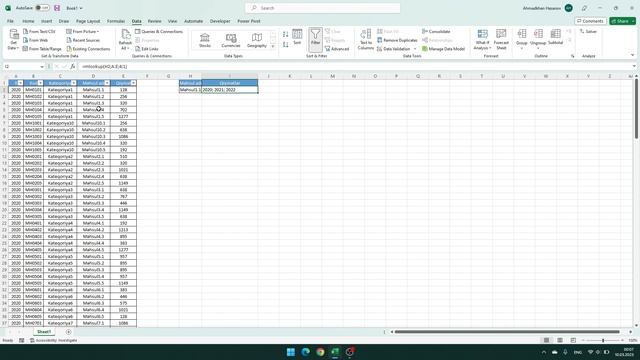This screenshot has width=640, height=360.
Task: Switch to the Home tab
Action: pyautogui.click(x=28, y=21)
